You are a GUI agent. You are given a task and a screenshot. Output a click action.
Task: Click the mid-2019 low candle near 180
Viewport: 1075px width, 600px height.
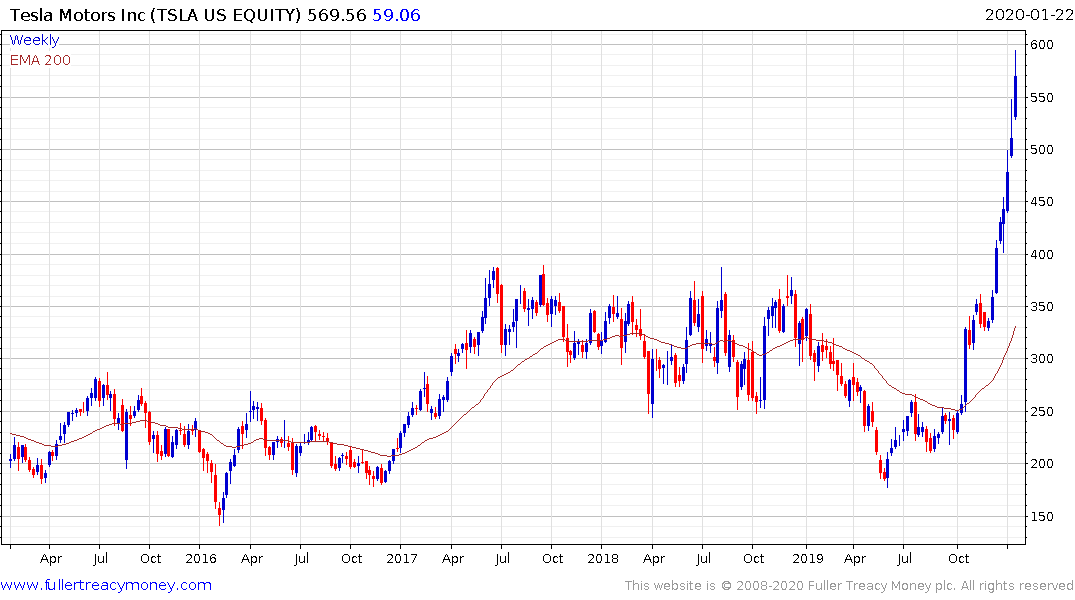click(887, 472)
